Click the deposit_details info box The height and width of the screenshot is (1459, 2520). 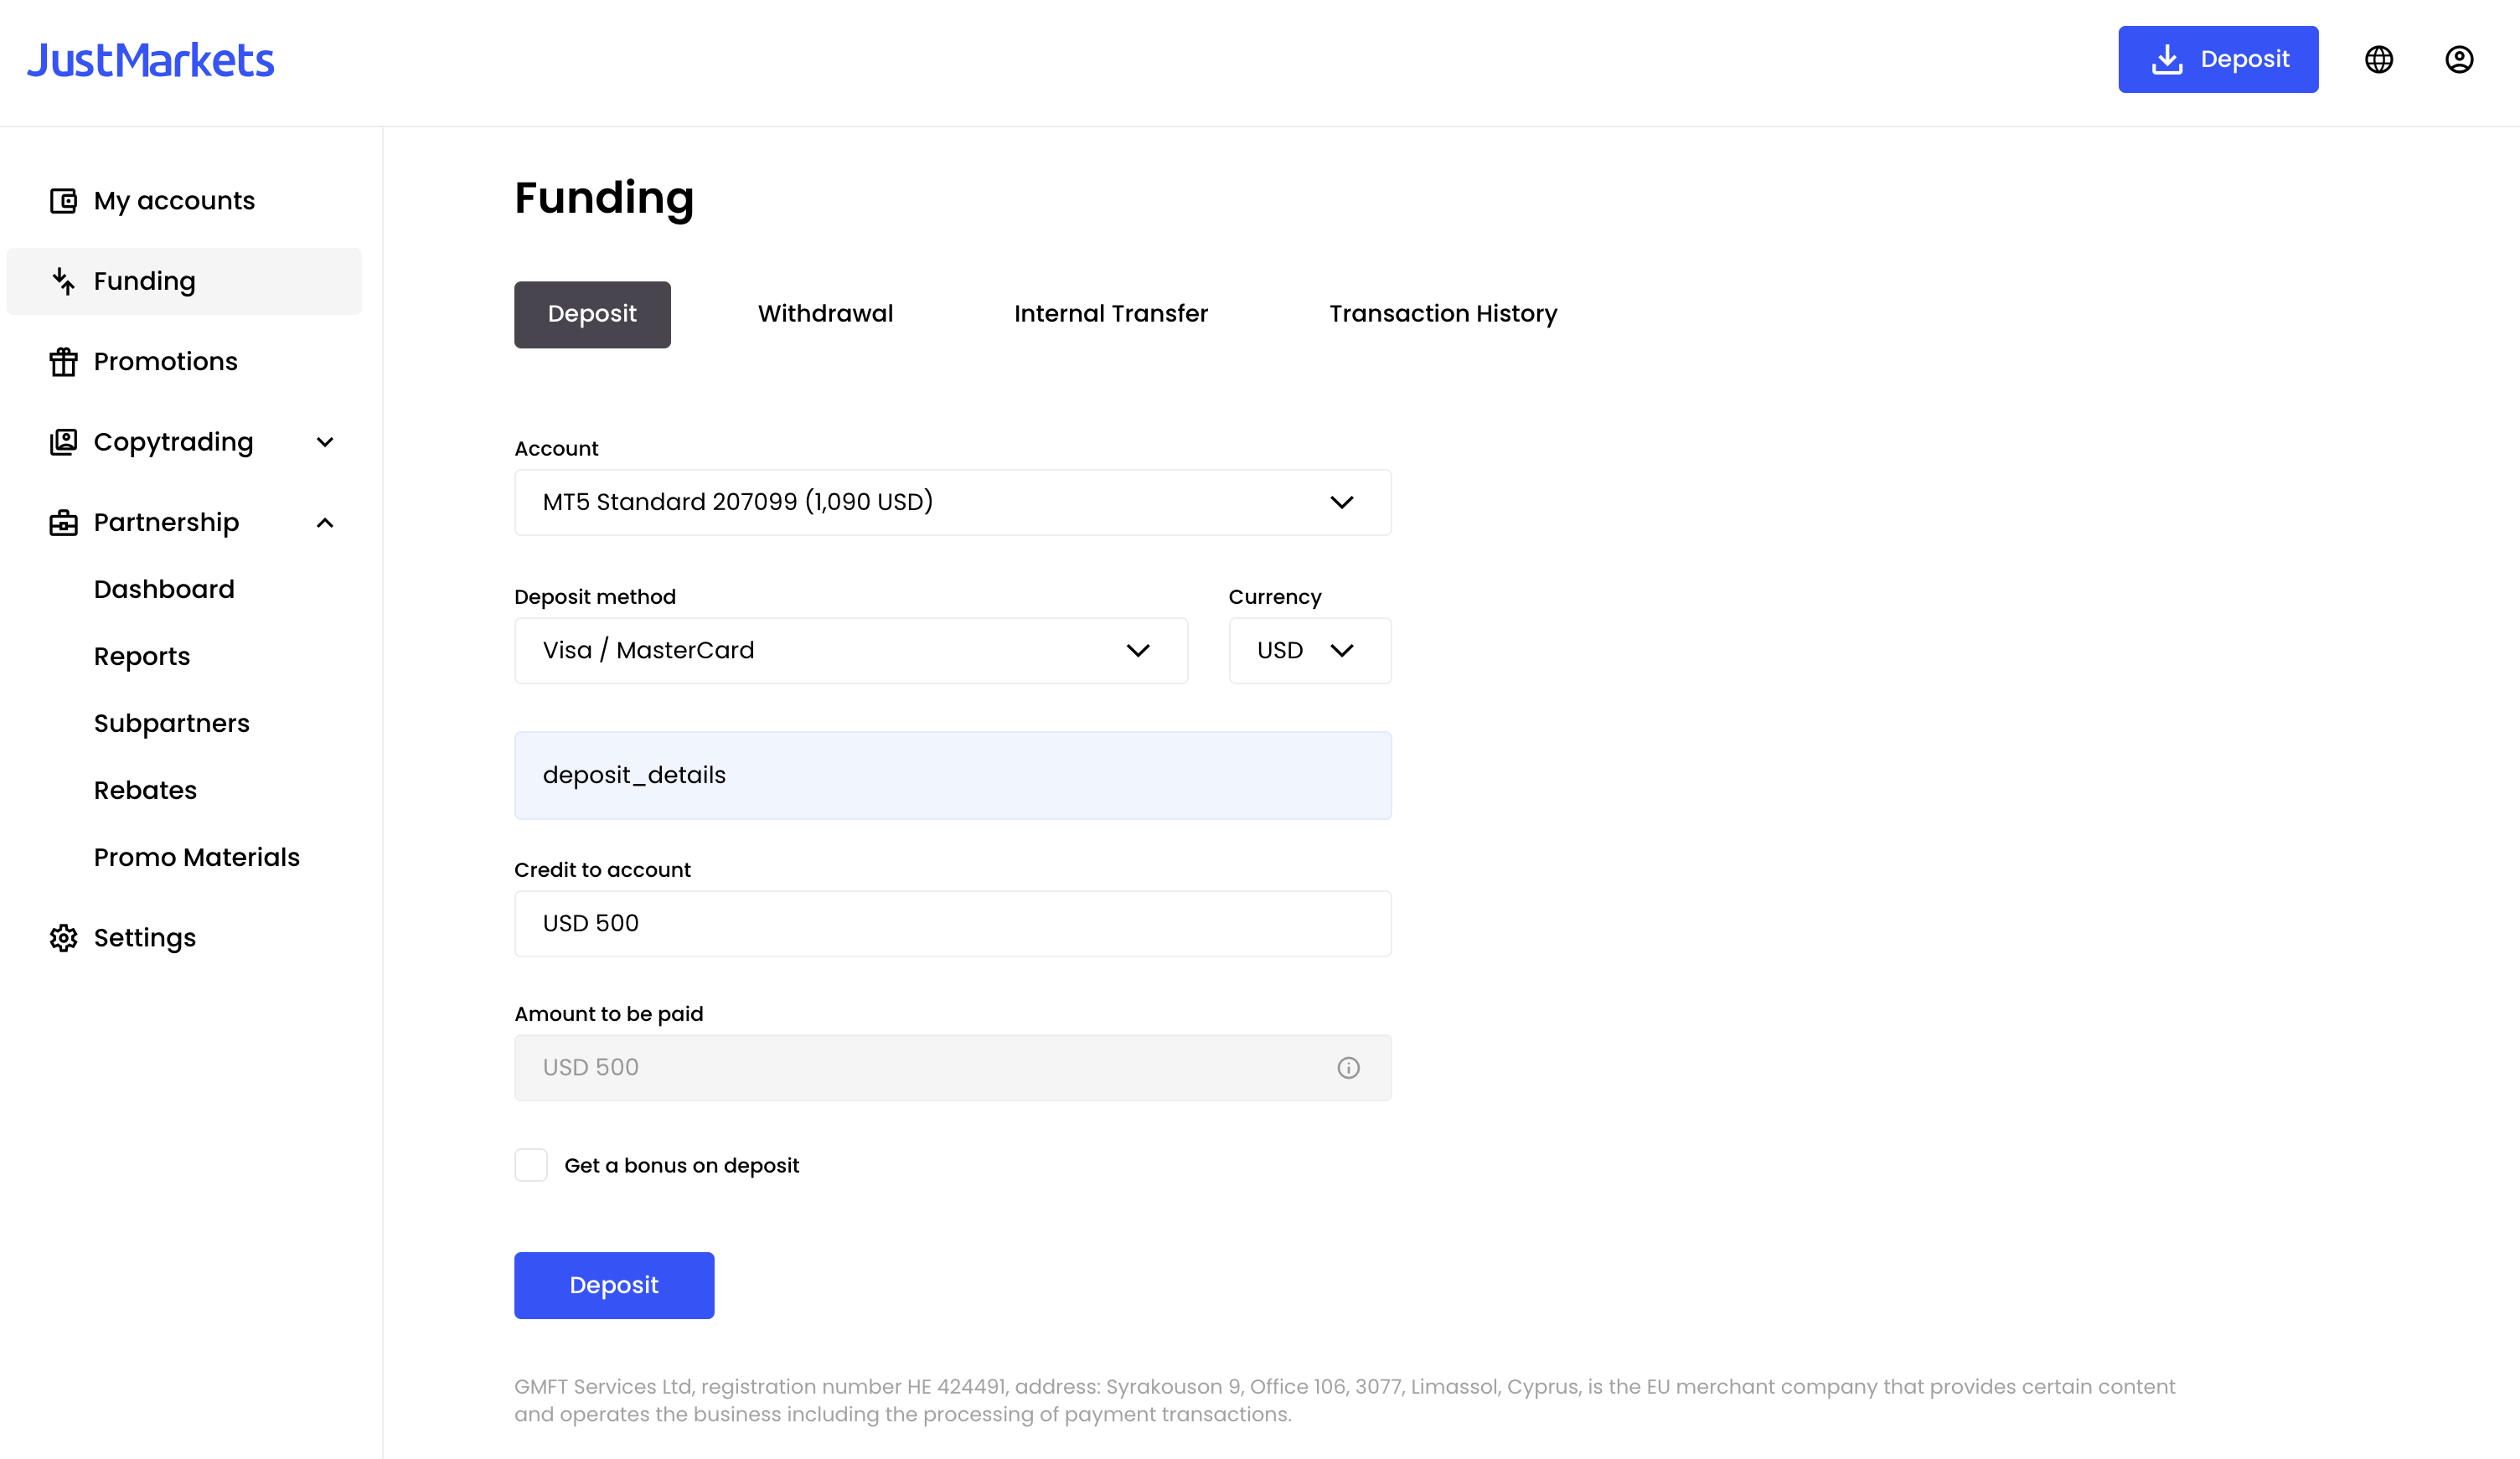pyautogui.click(x=952, y=776)
